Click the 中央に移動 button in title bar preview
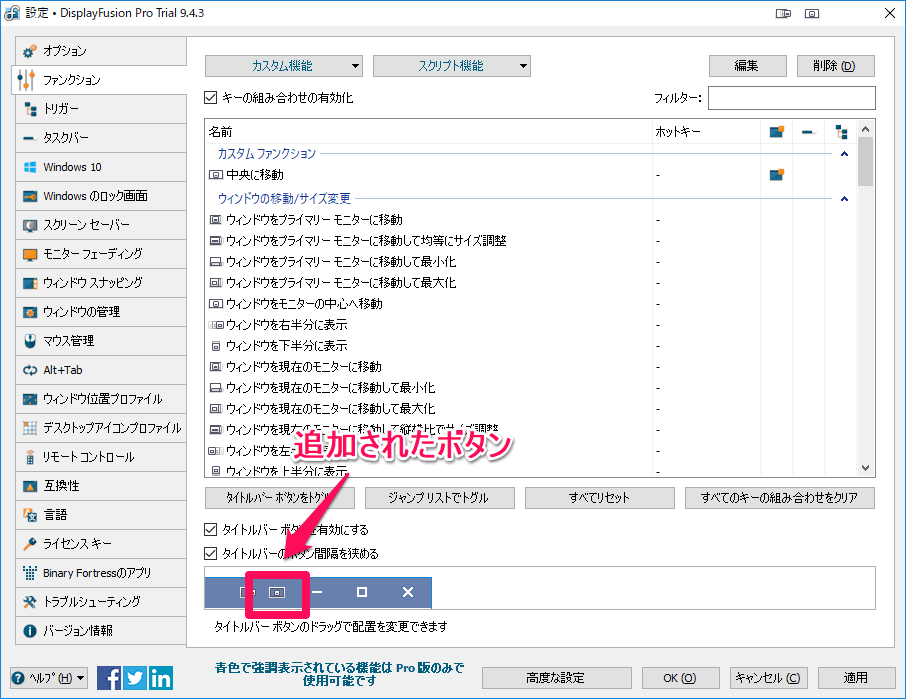This screenshot has width=906, height=699. (277, 593)
